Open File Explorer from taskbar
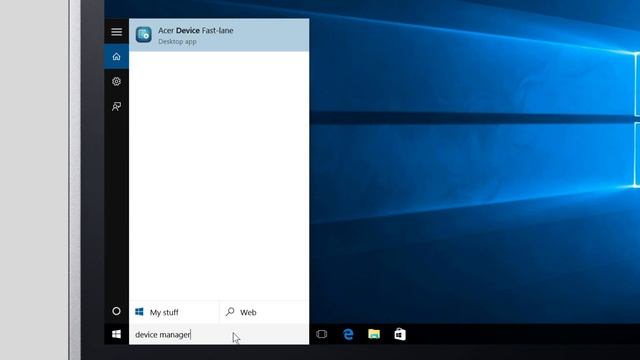Image resolution: width=640 pixels, height=360 pixels. [374, 334]
